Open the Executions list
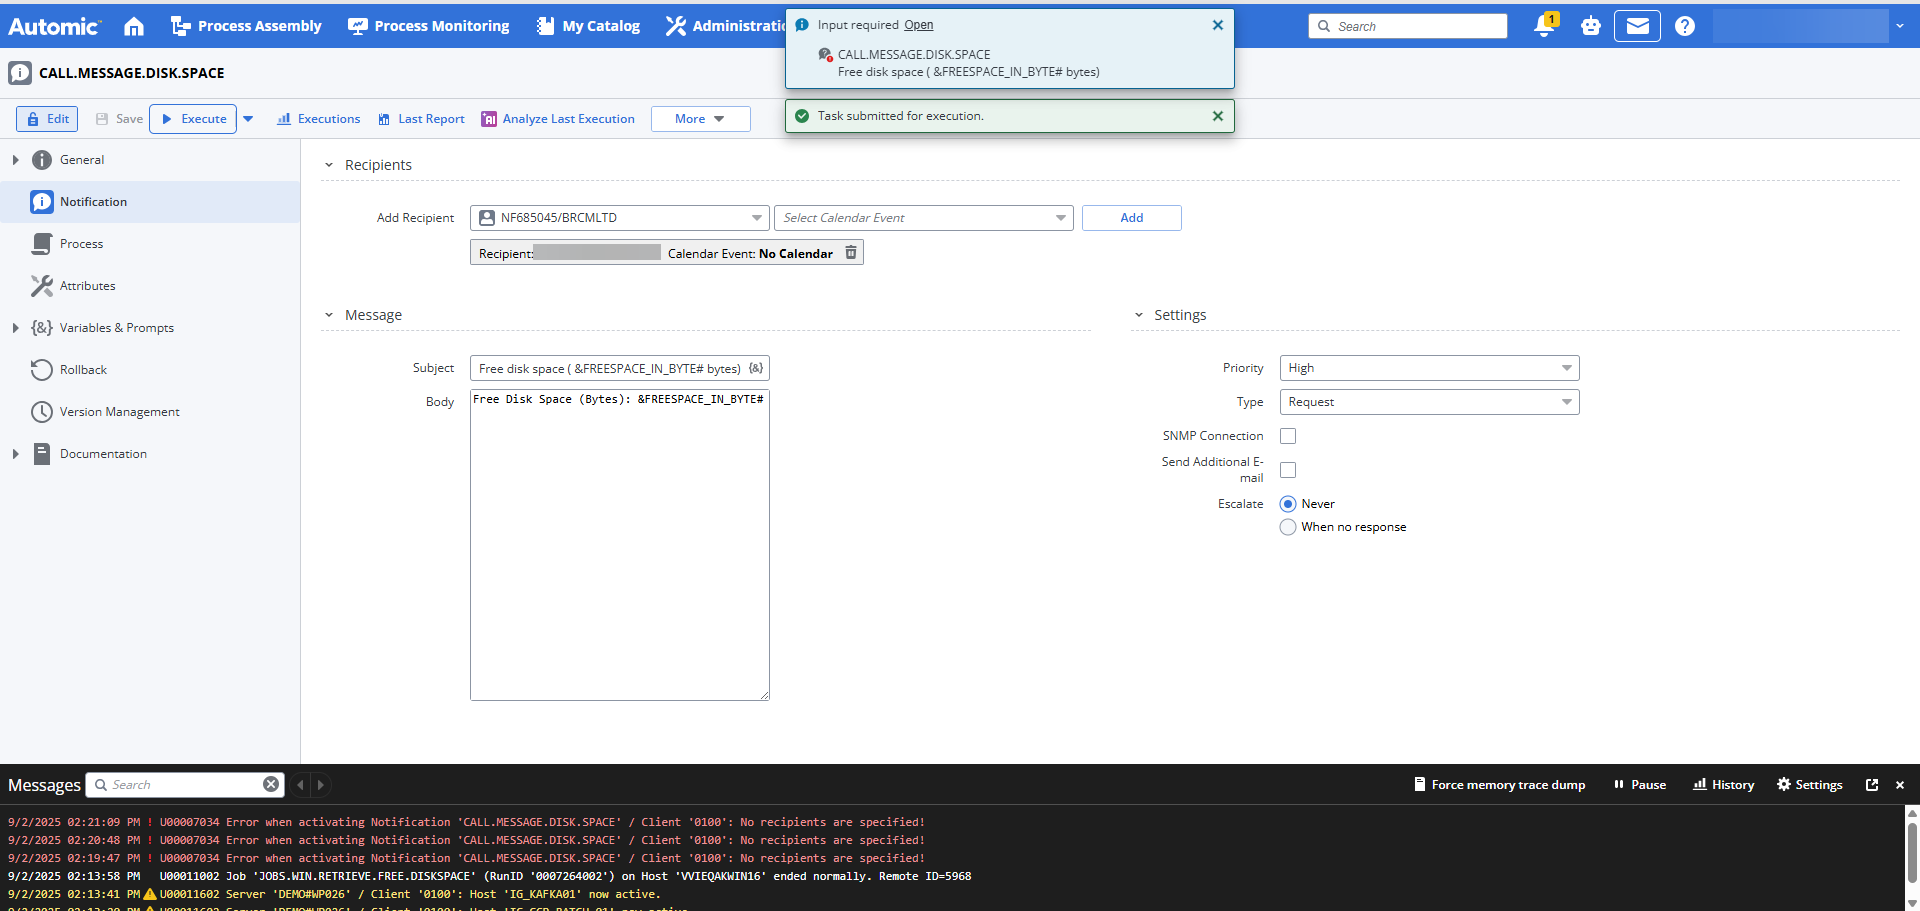The height and width of the screenshot is (911, 1920). point(318,119)
